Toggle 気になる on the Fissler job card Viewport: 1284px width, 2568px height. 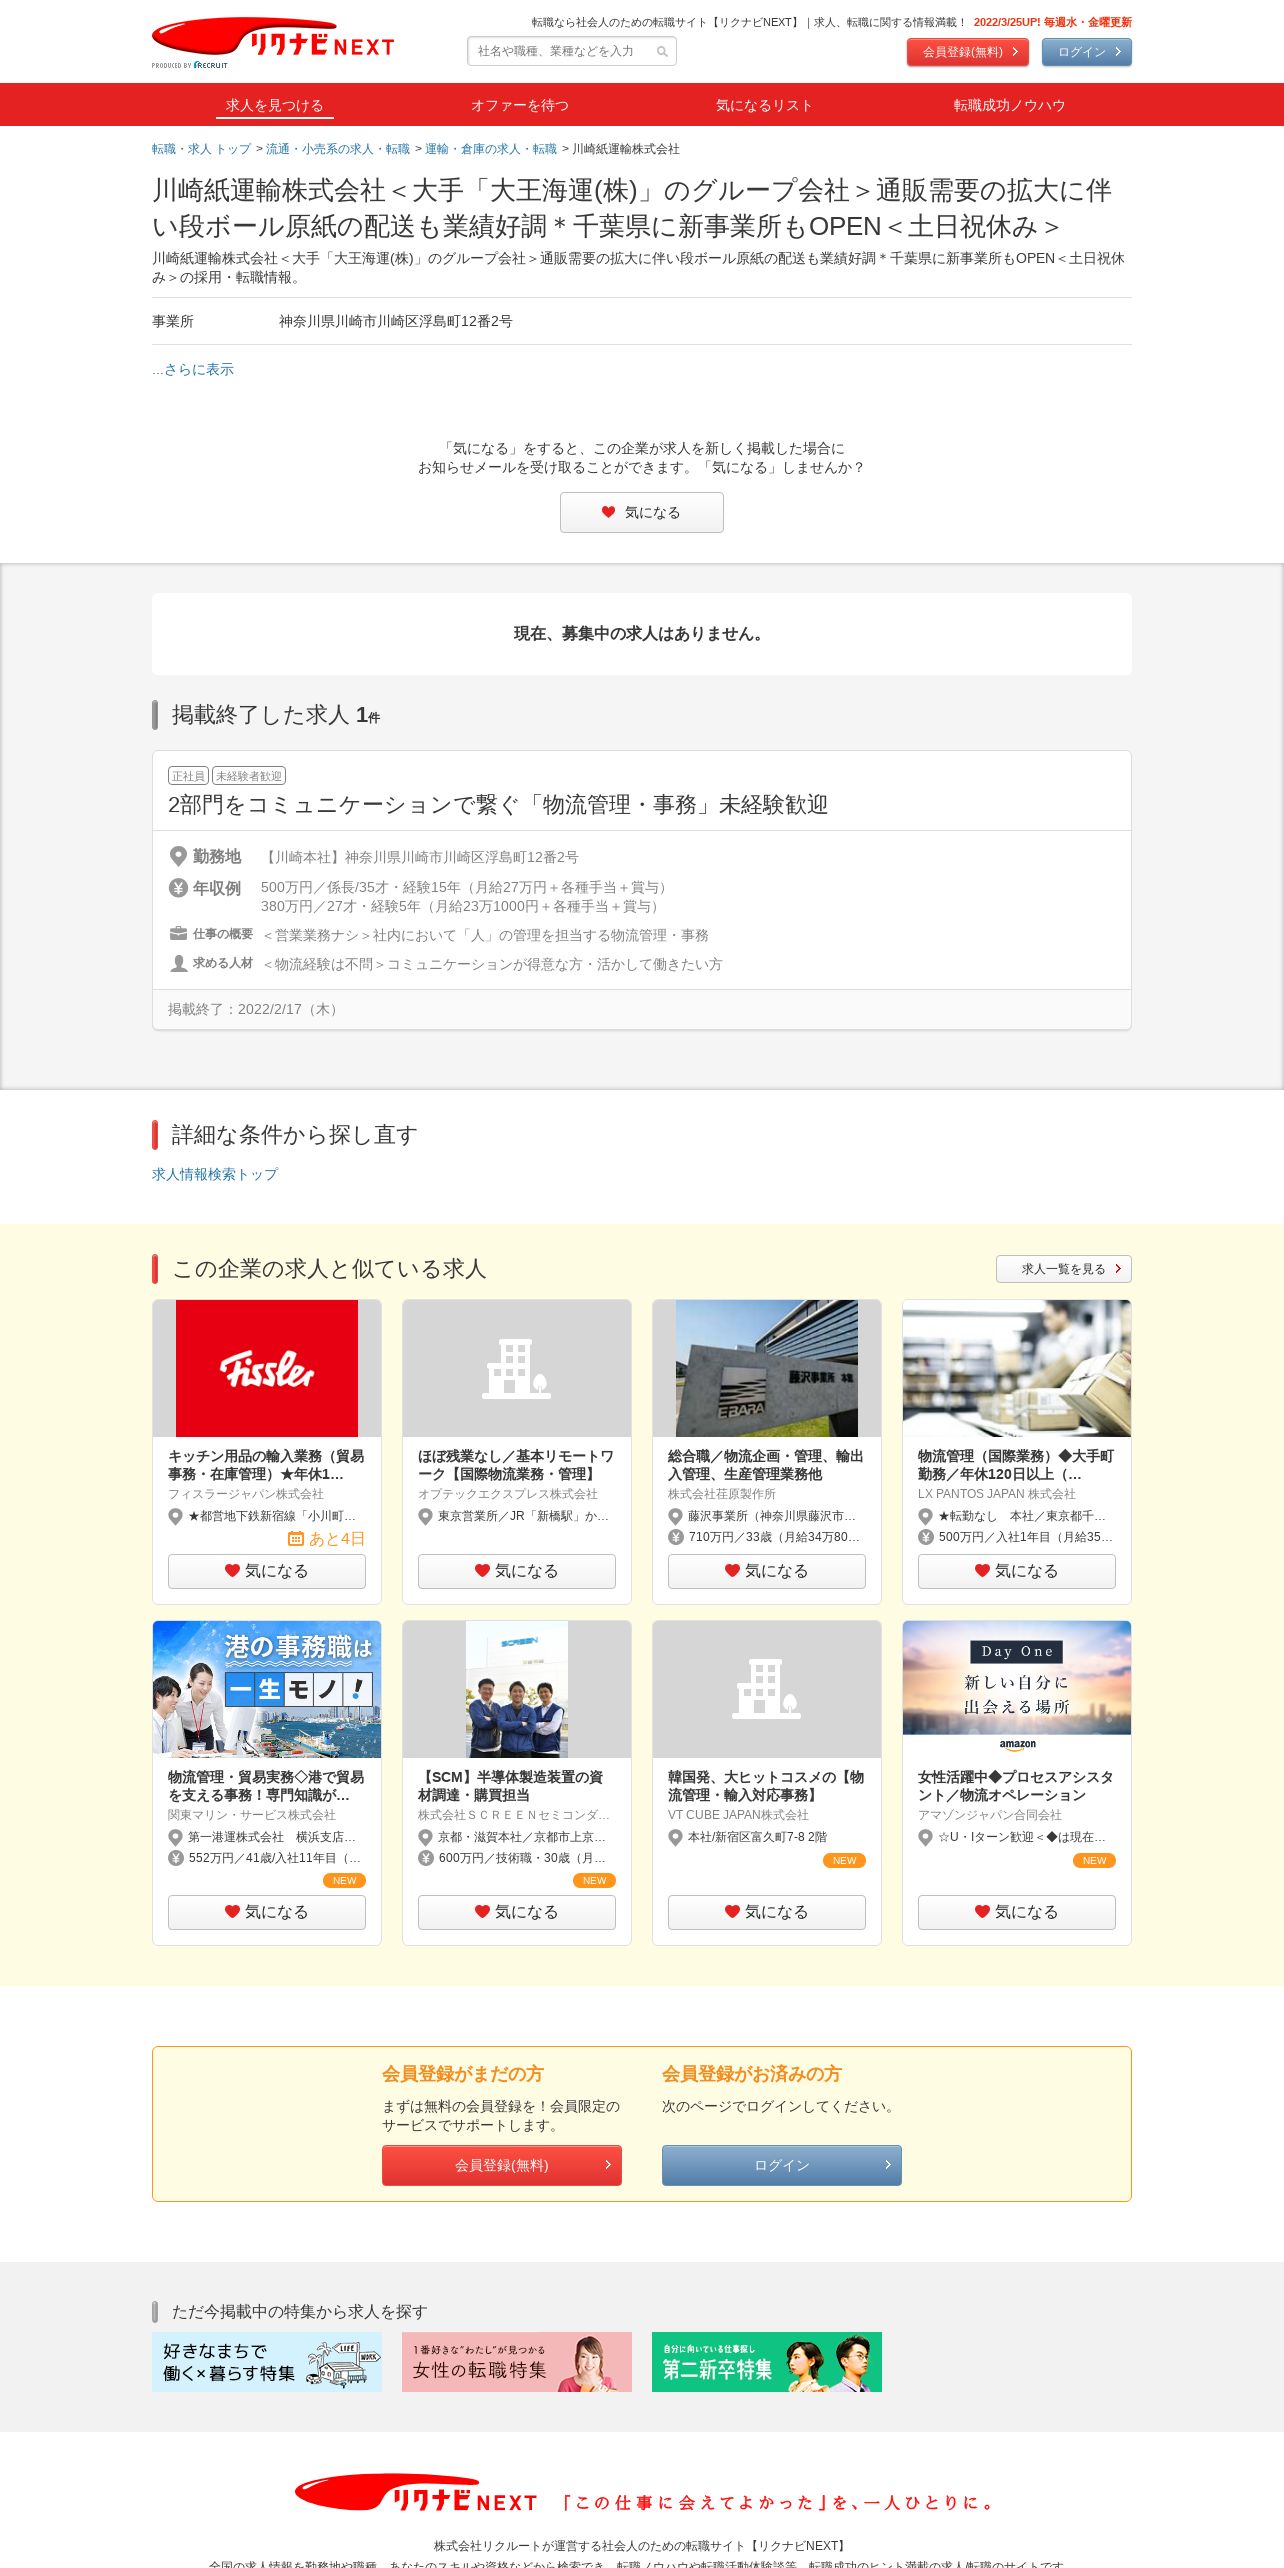[267, 1571]
